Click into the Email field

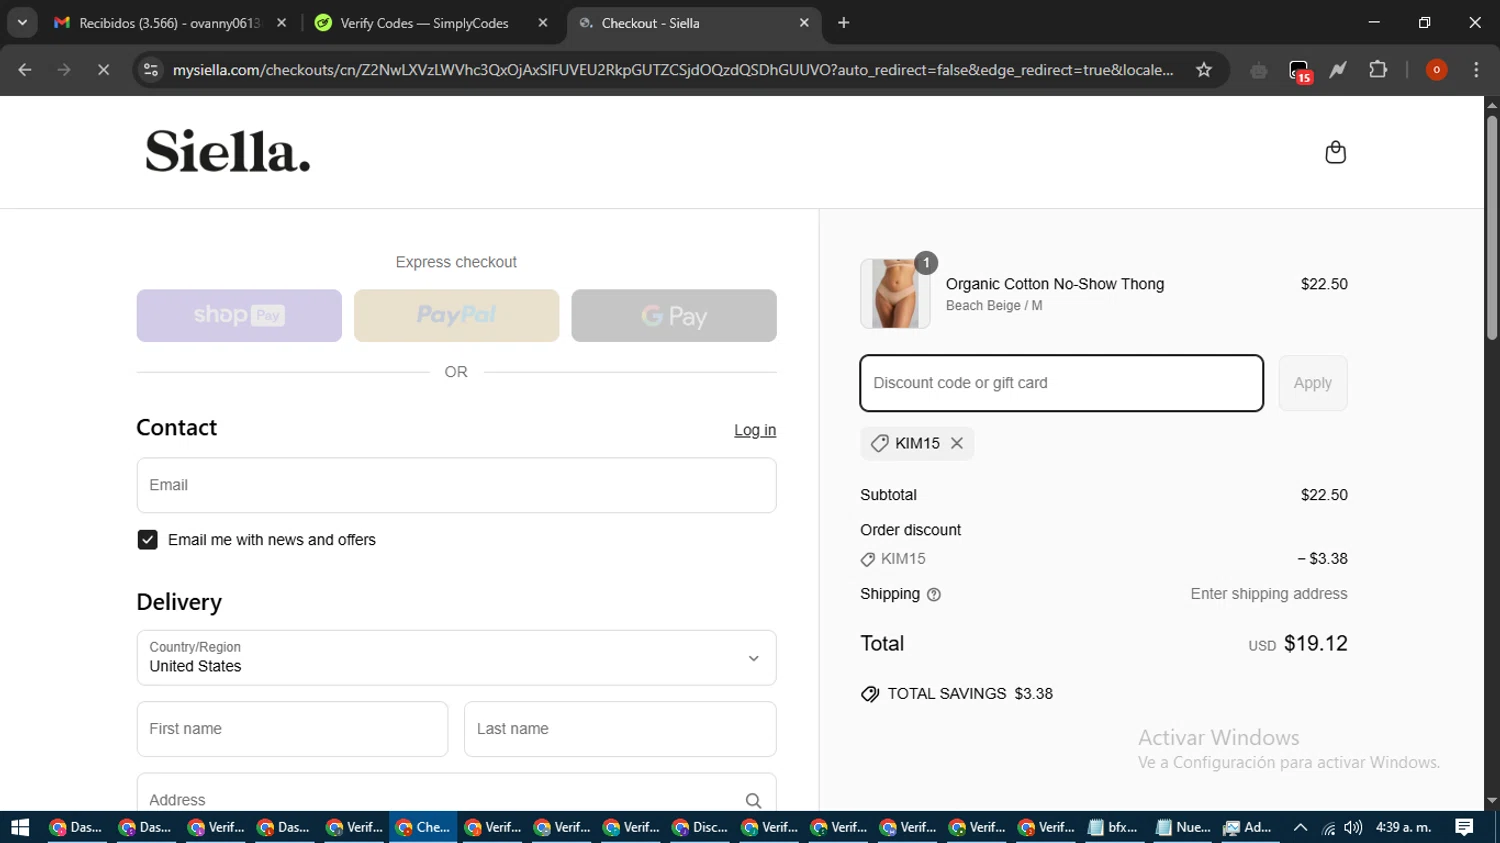click(x=456, y=485)
